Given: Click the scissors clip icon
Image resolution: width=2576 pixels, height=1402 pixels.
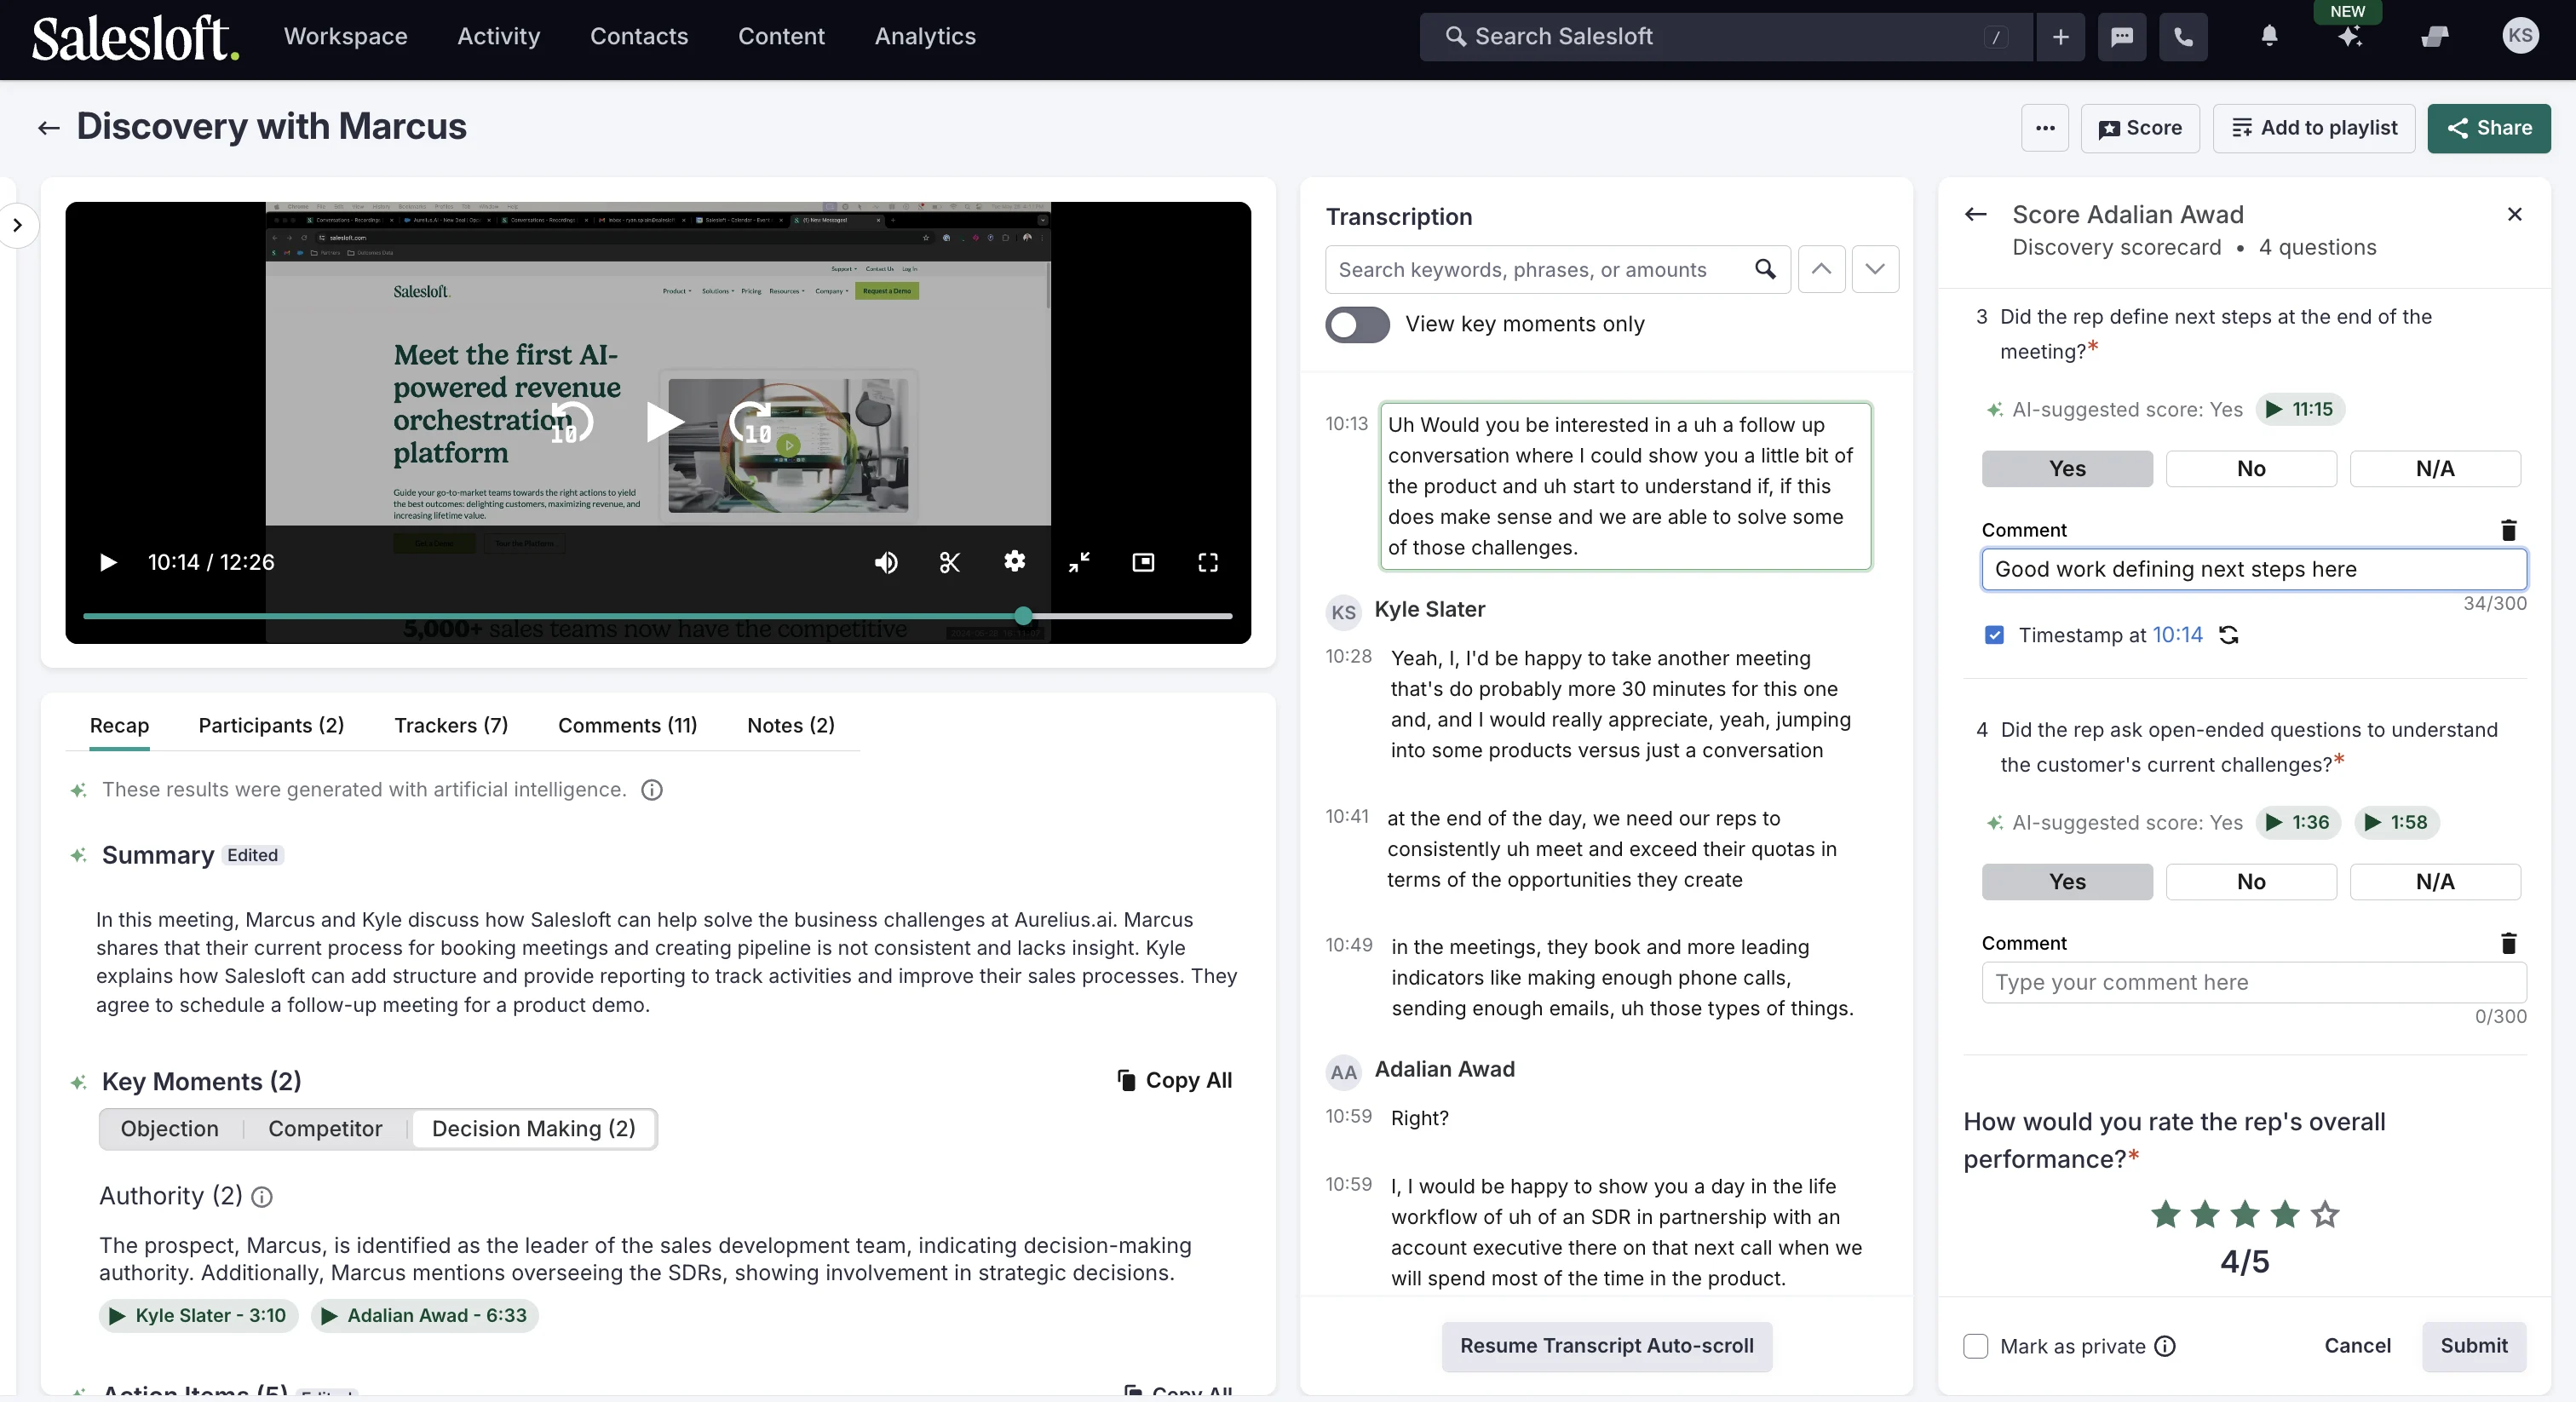Looking at the screenshot, I should (949, 562).
